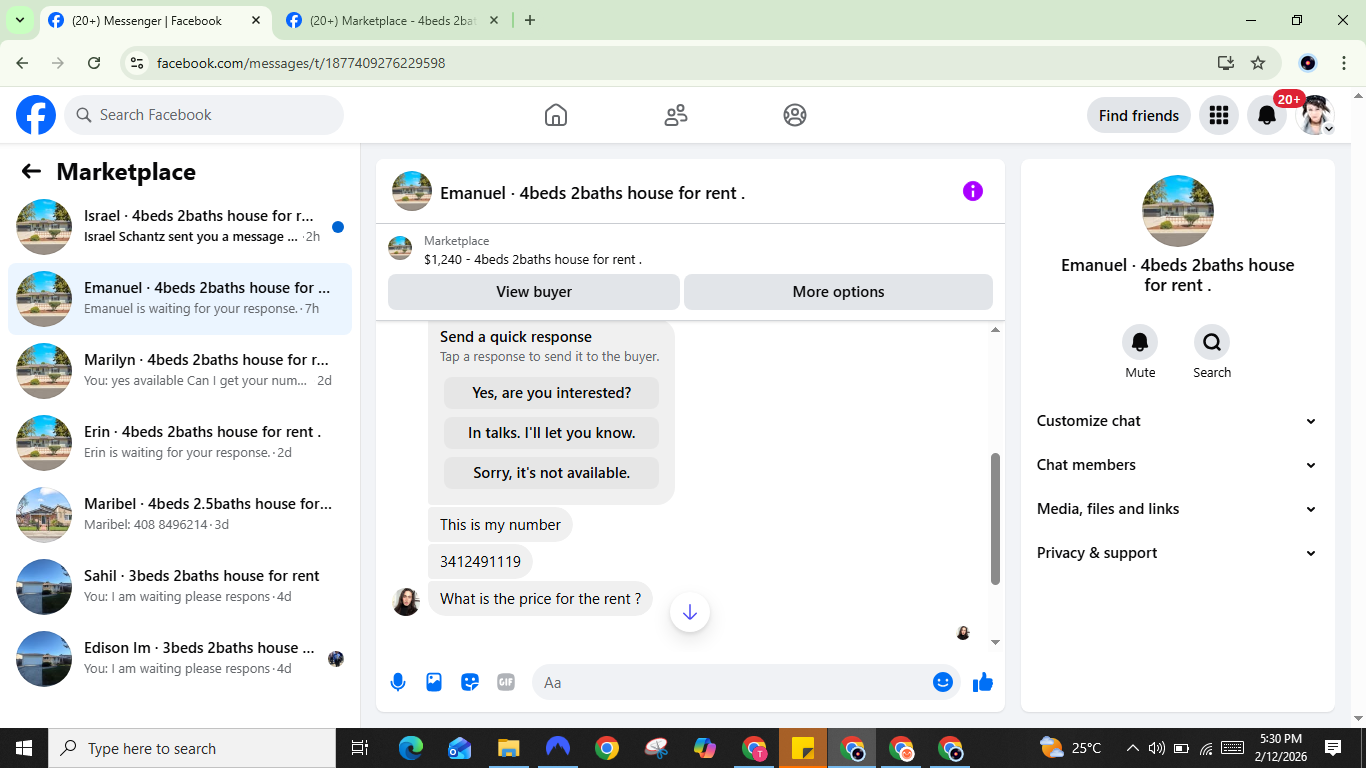Screen dimensions: 1366x768
Task: Open Erin conversation in list
Action: pyautogui.click(x=180, y=443)
